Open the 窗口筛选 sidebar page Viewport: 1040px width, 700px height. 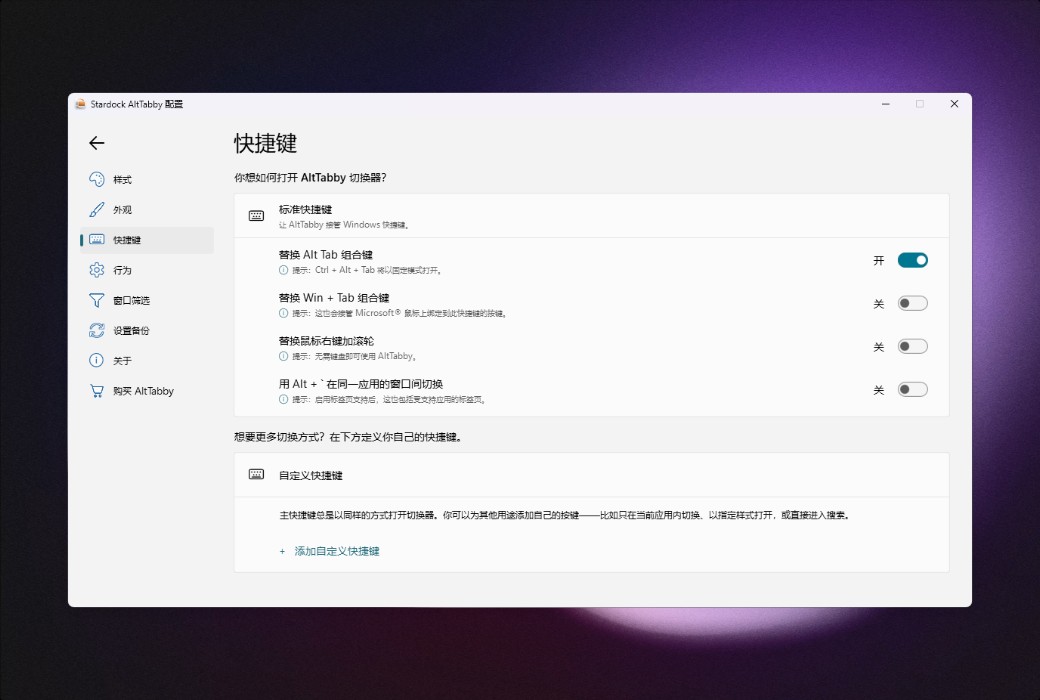pyautogui.click(x=147, y=300)
